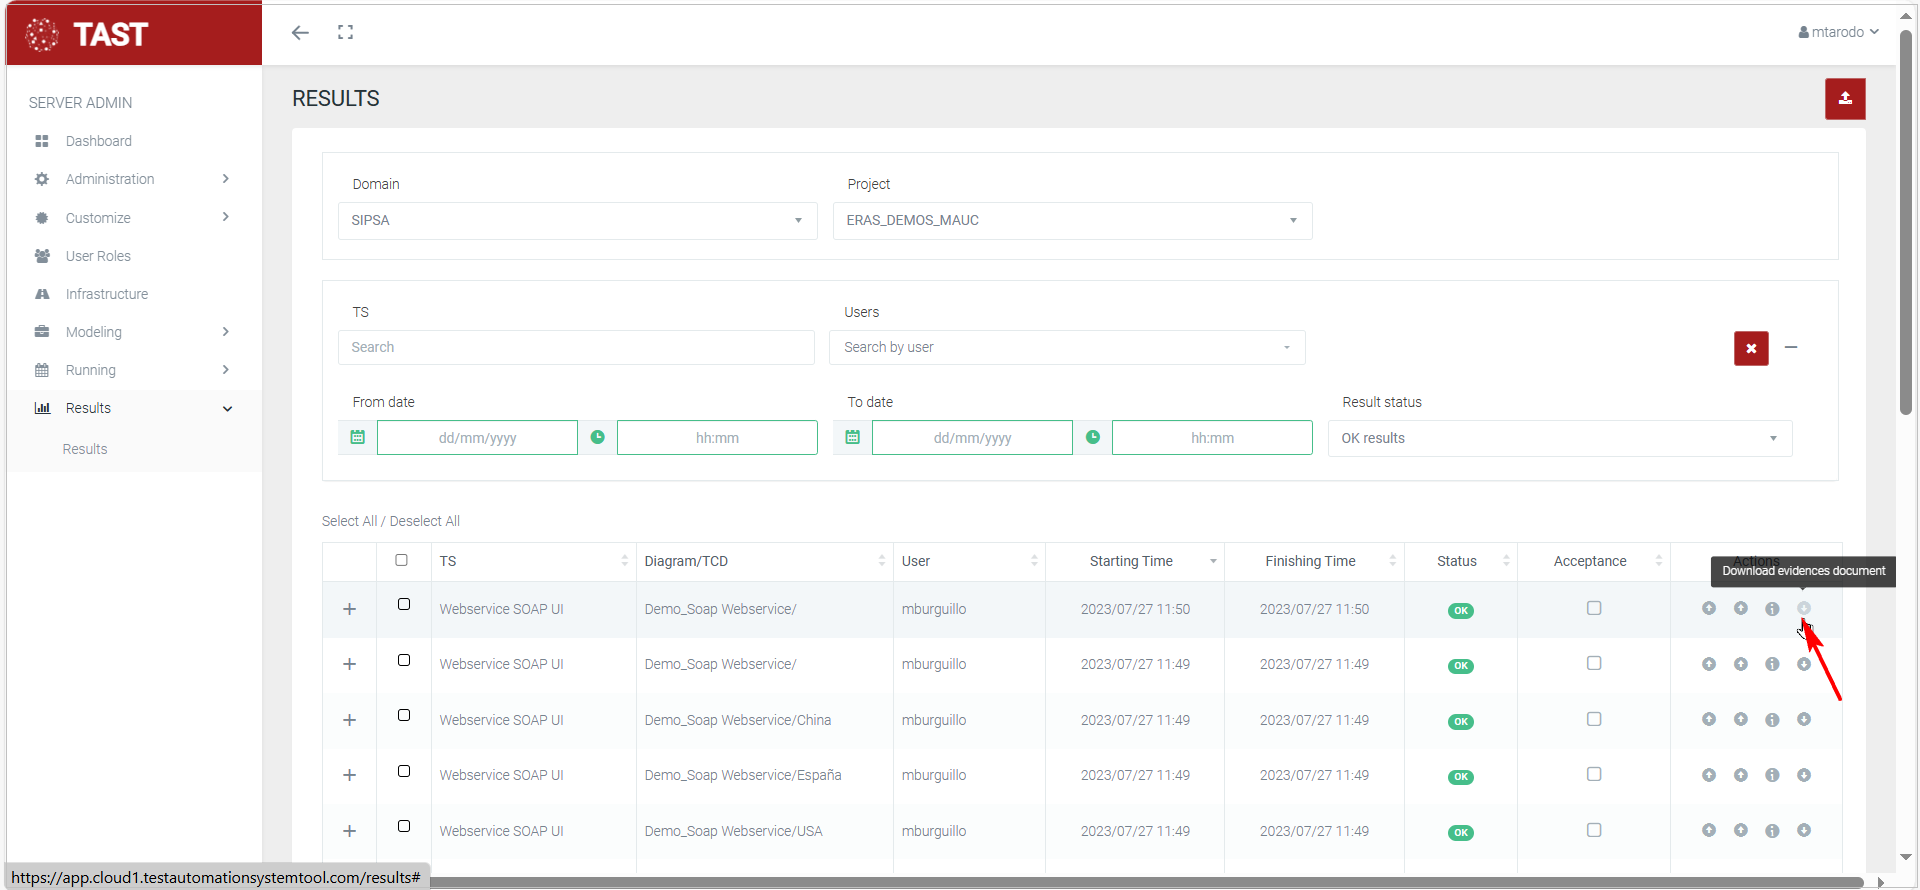Screen dimensions: 1920x890
Task: Click info icon in the China result row
Action: [1771, 720]
